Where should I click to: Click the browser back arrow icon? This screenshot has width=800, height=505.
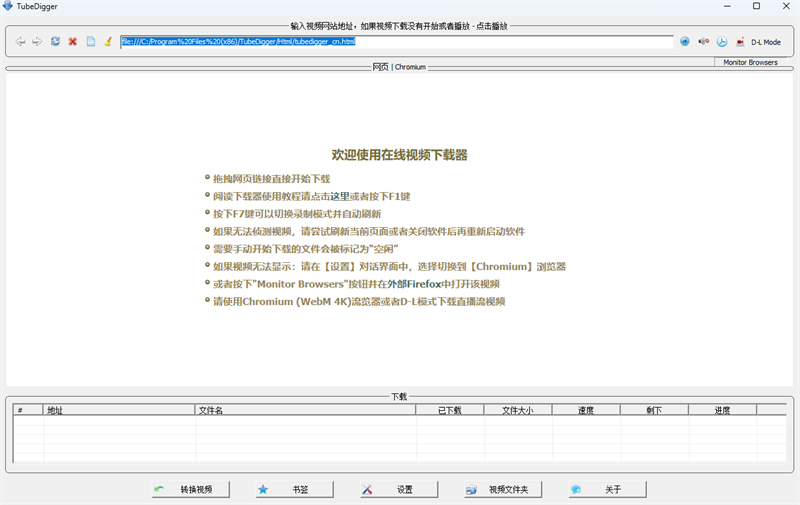coord(21,42)
